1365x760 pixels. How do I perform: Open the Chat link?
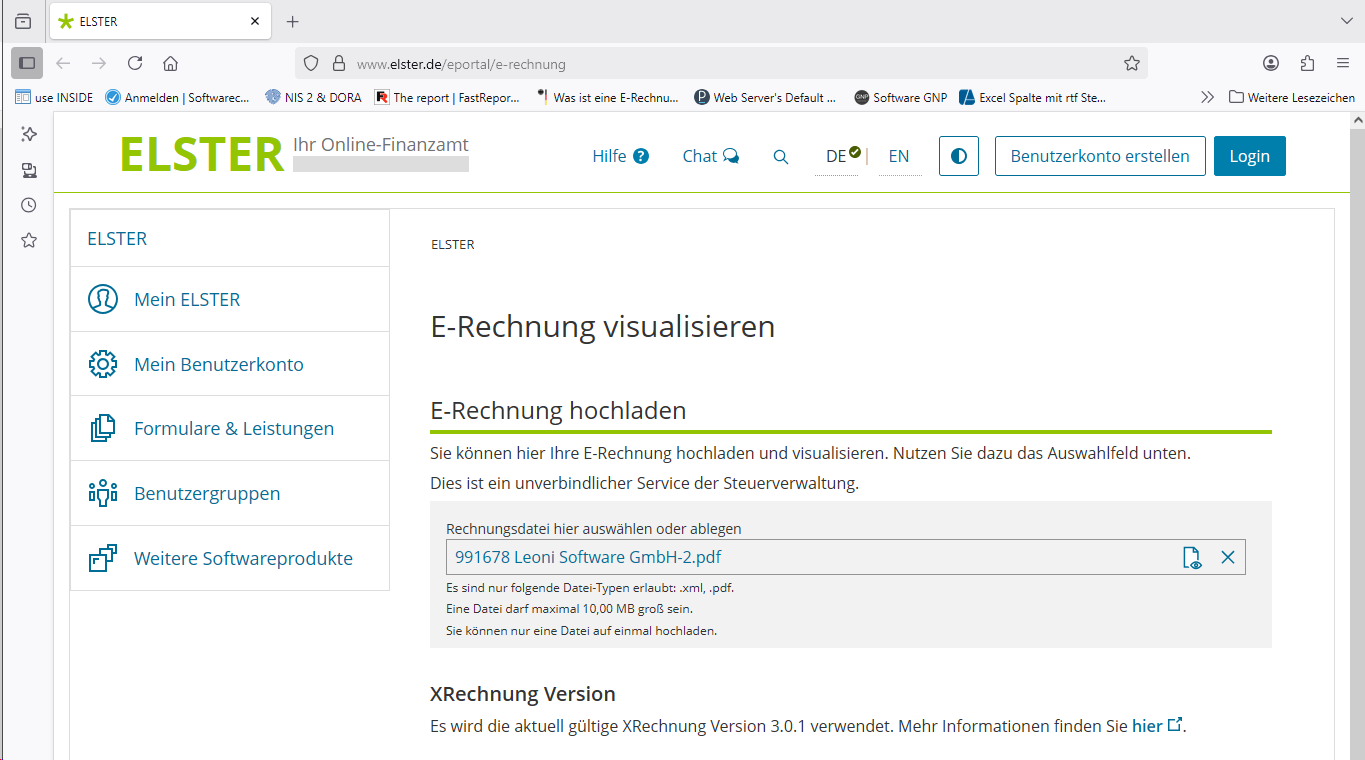pos(711,156)
